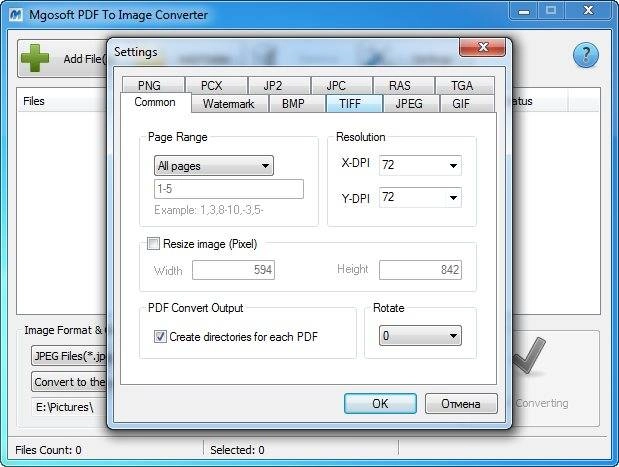Click the Files Count: 0 status text

coord(48,450)
